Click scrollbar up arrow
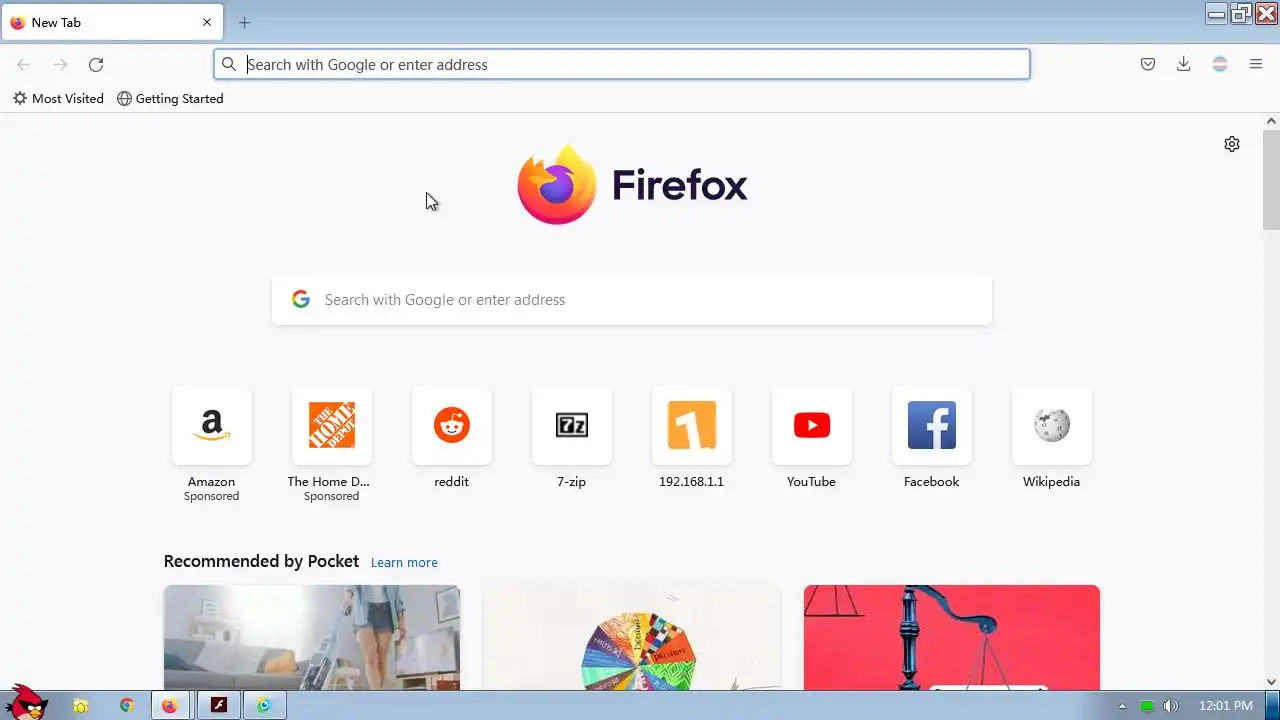This screenshot has height=720, width=1280. click(1271, 121)
